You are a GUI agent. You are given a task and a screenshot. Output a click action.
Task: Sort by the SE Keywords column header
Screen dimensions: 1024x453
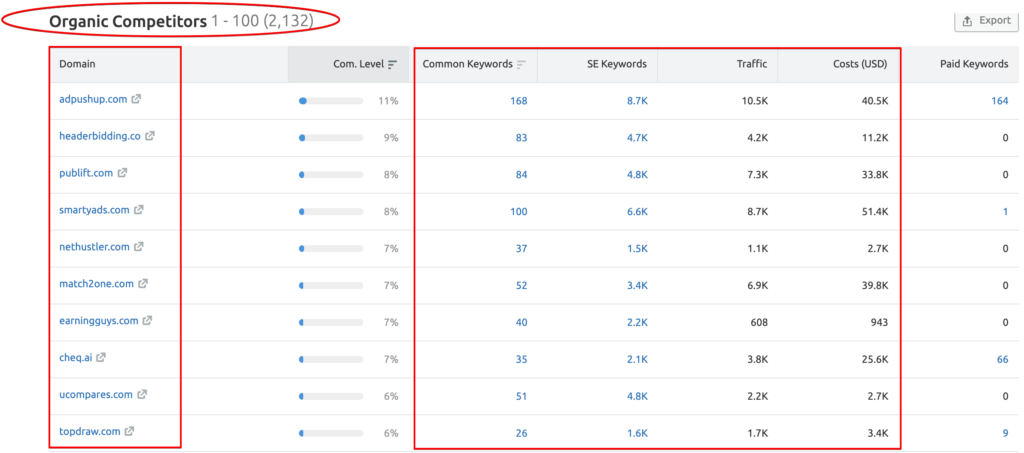click(x=597, y=64)
